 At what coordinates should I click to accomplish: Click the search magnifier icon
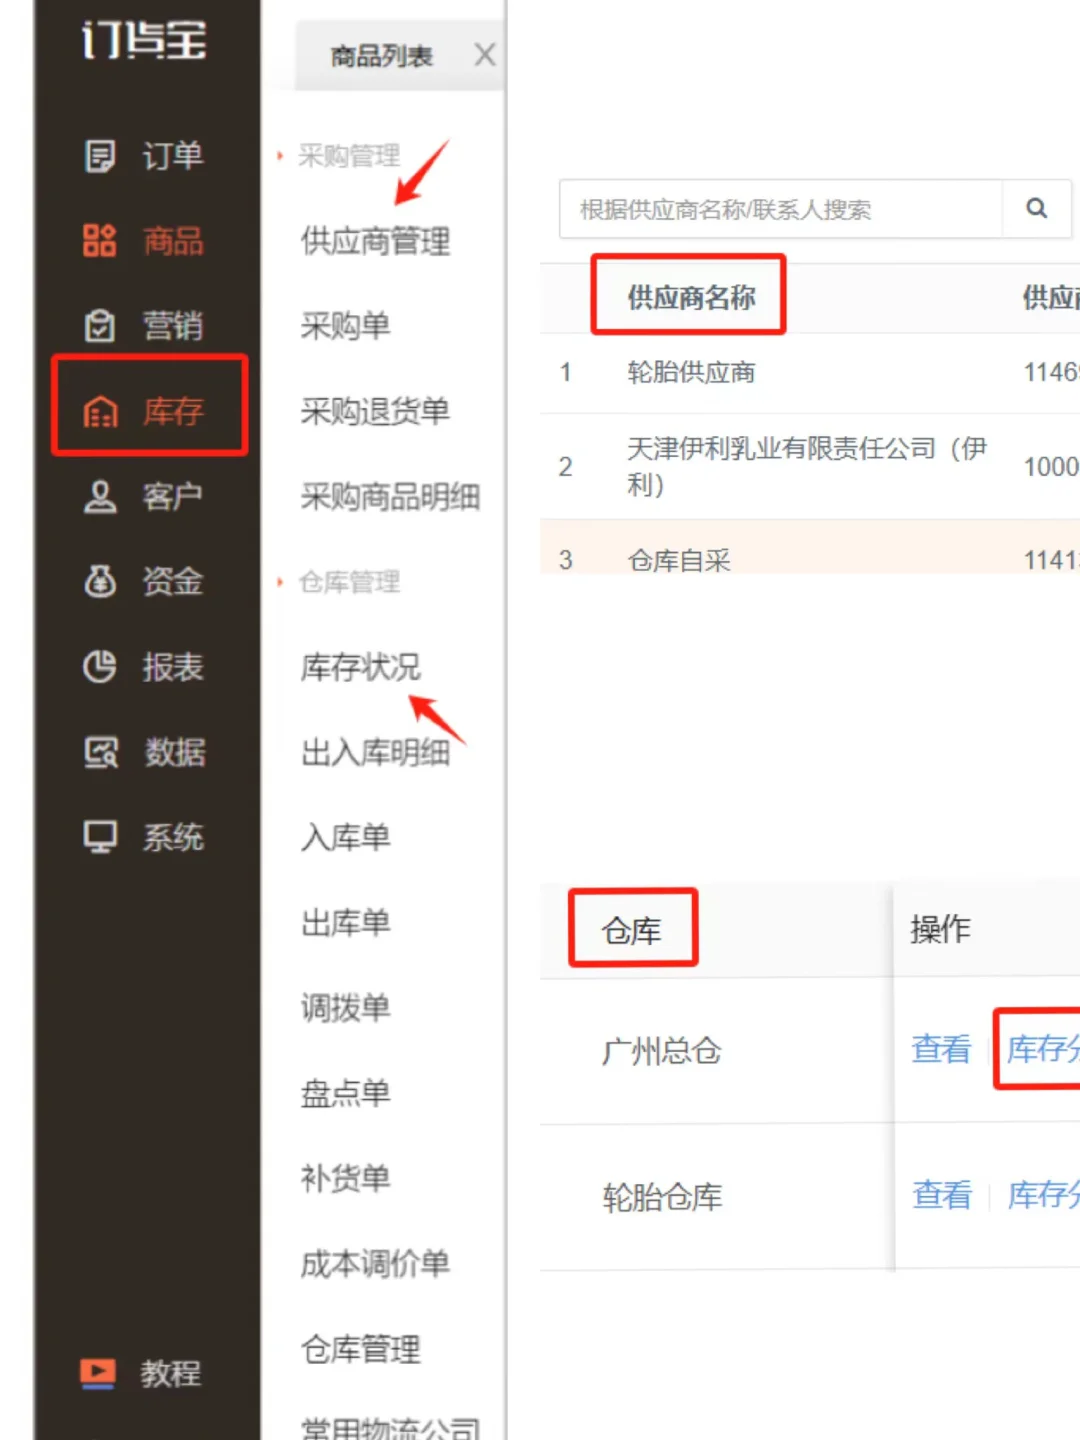pos(1035,208)
